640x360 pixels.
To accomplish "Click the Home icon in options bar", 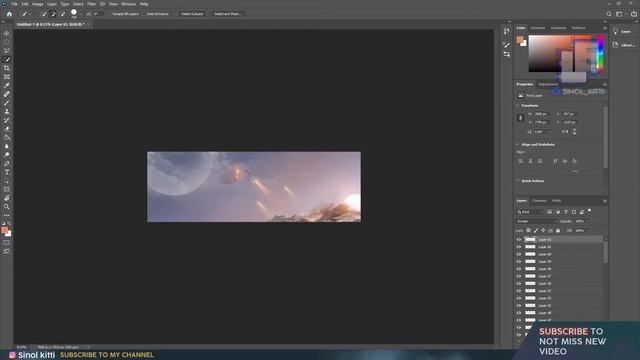I will (9, 14).
